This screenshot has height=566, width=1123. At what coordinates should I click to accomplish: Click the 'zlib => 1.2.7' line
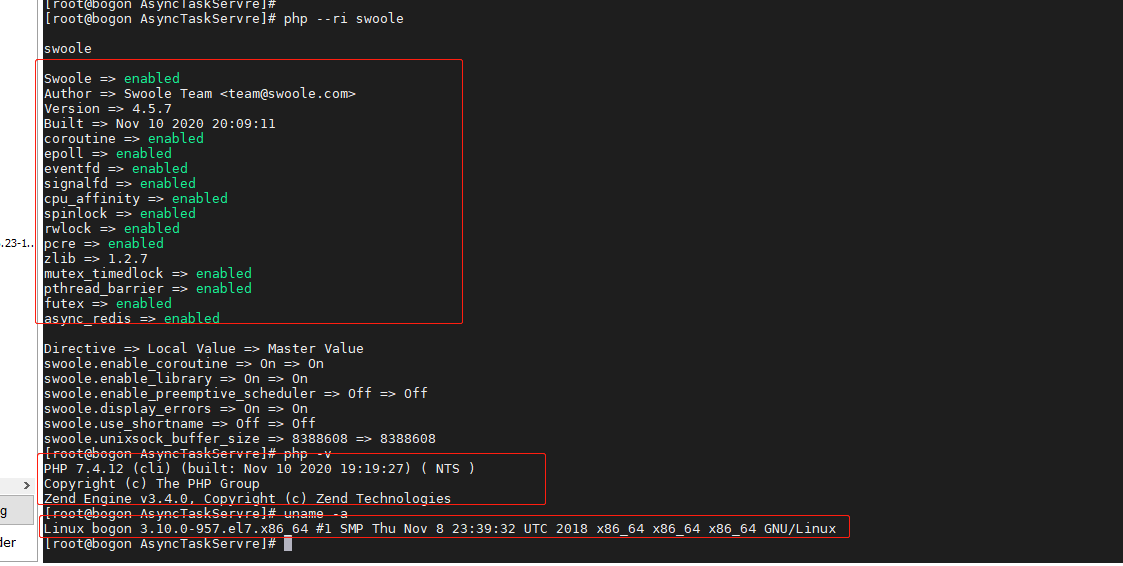[96, 259]
